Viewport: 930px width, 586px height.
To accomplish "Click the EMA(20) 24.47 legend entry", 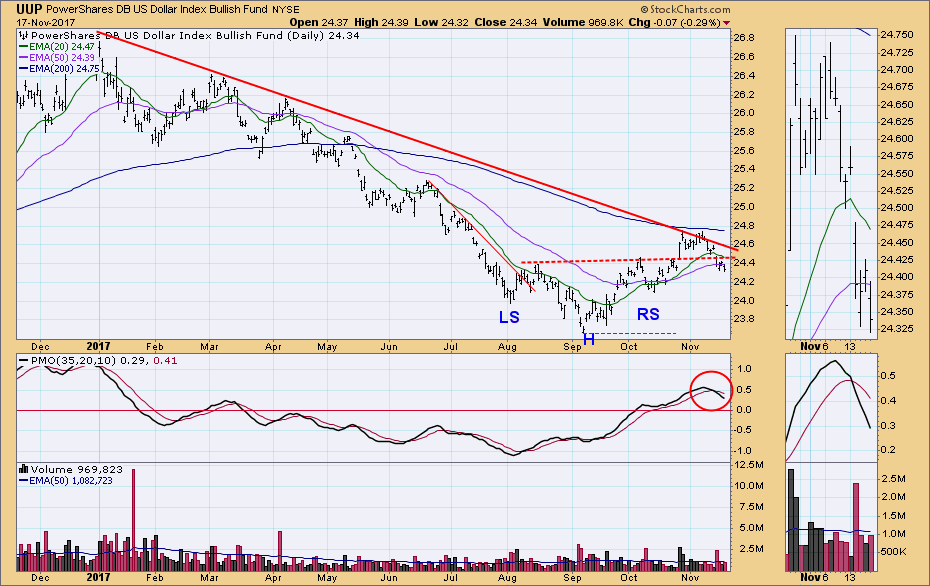I will [57, 46].
